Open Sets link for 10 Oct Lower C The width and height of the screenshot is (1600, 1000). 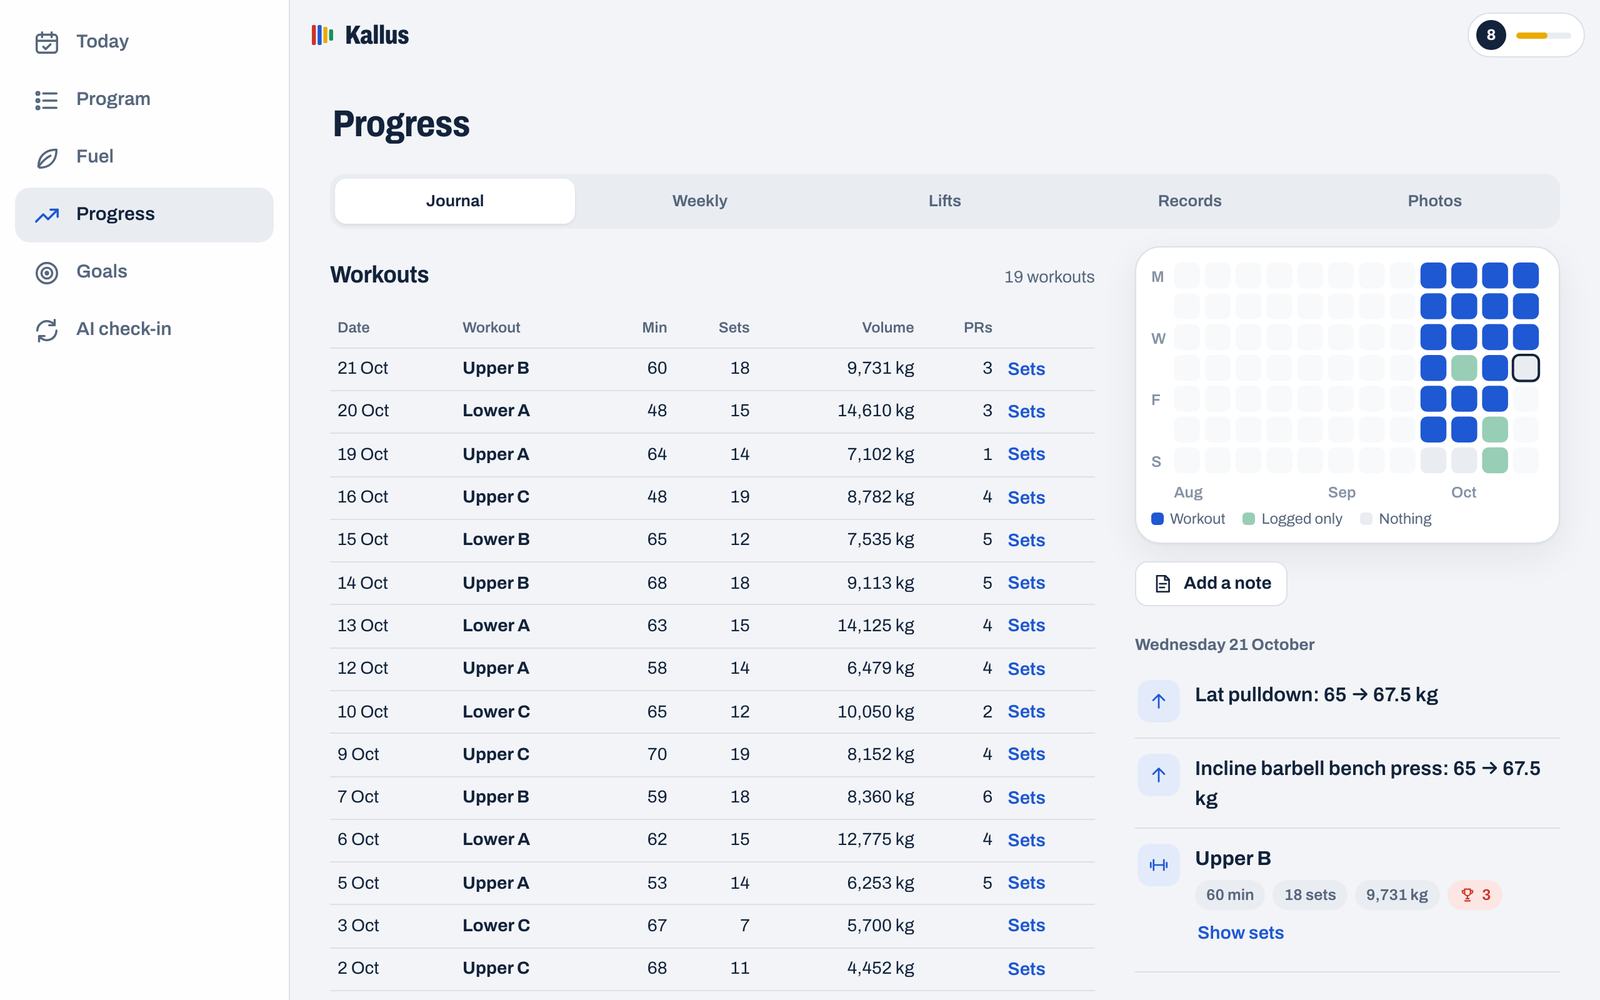pos(1026,712)
